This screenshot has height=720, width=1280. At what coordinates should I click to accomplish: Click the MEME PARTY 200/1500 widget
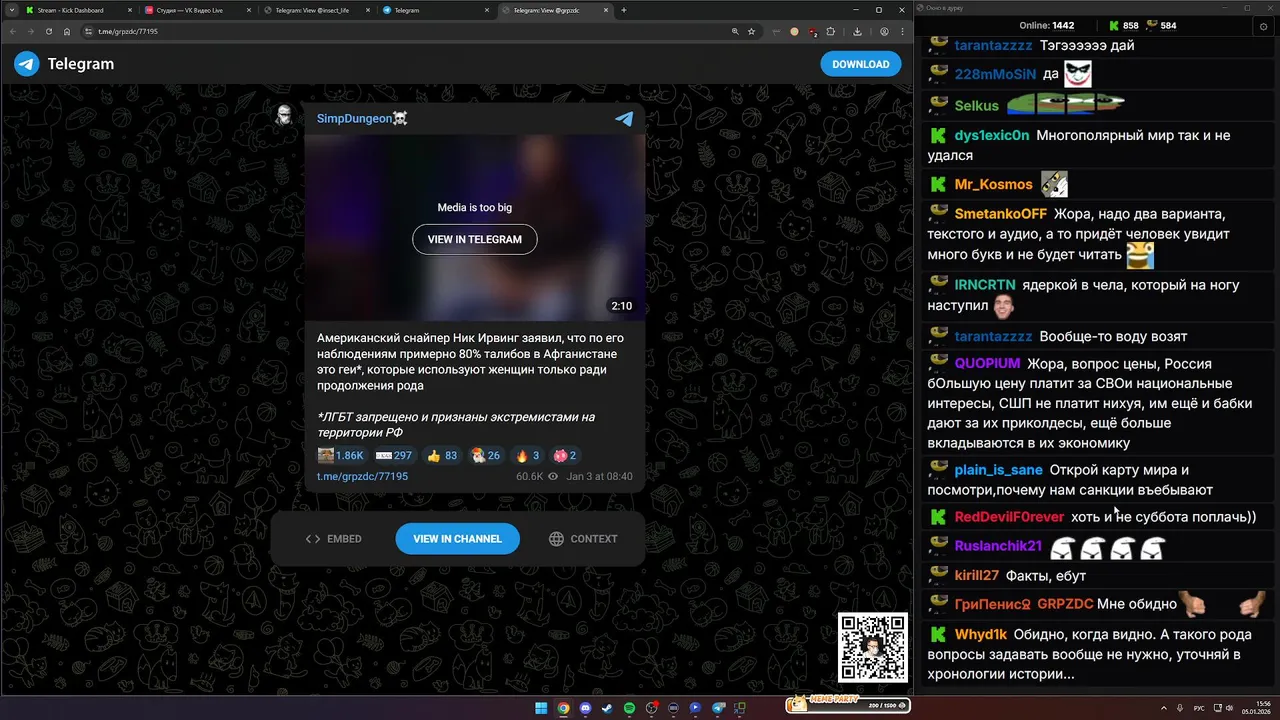(848, 704)
